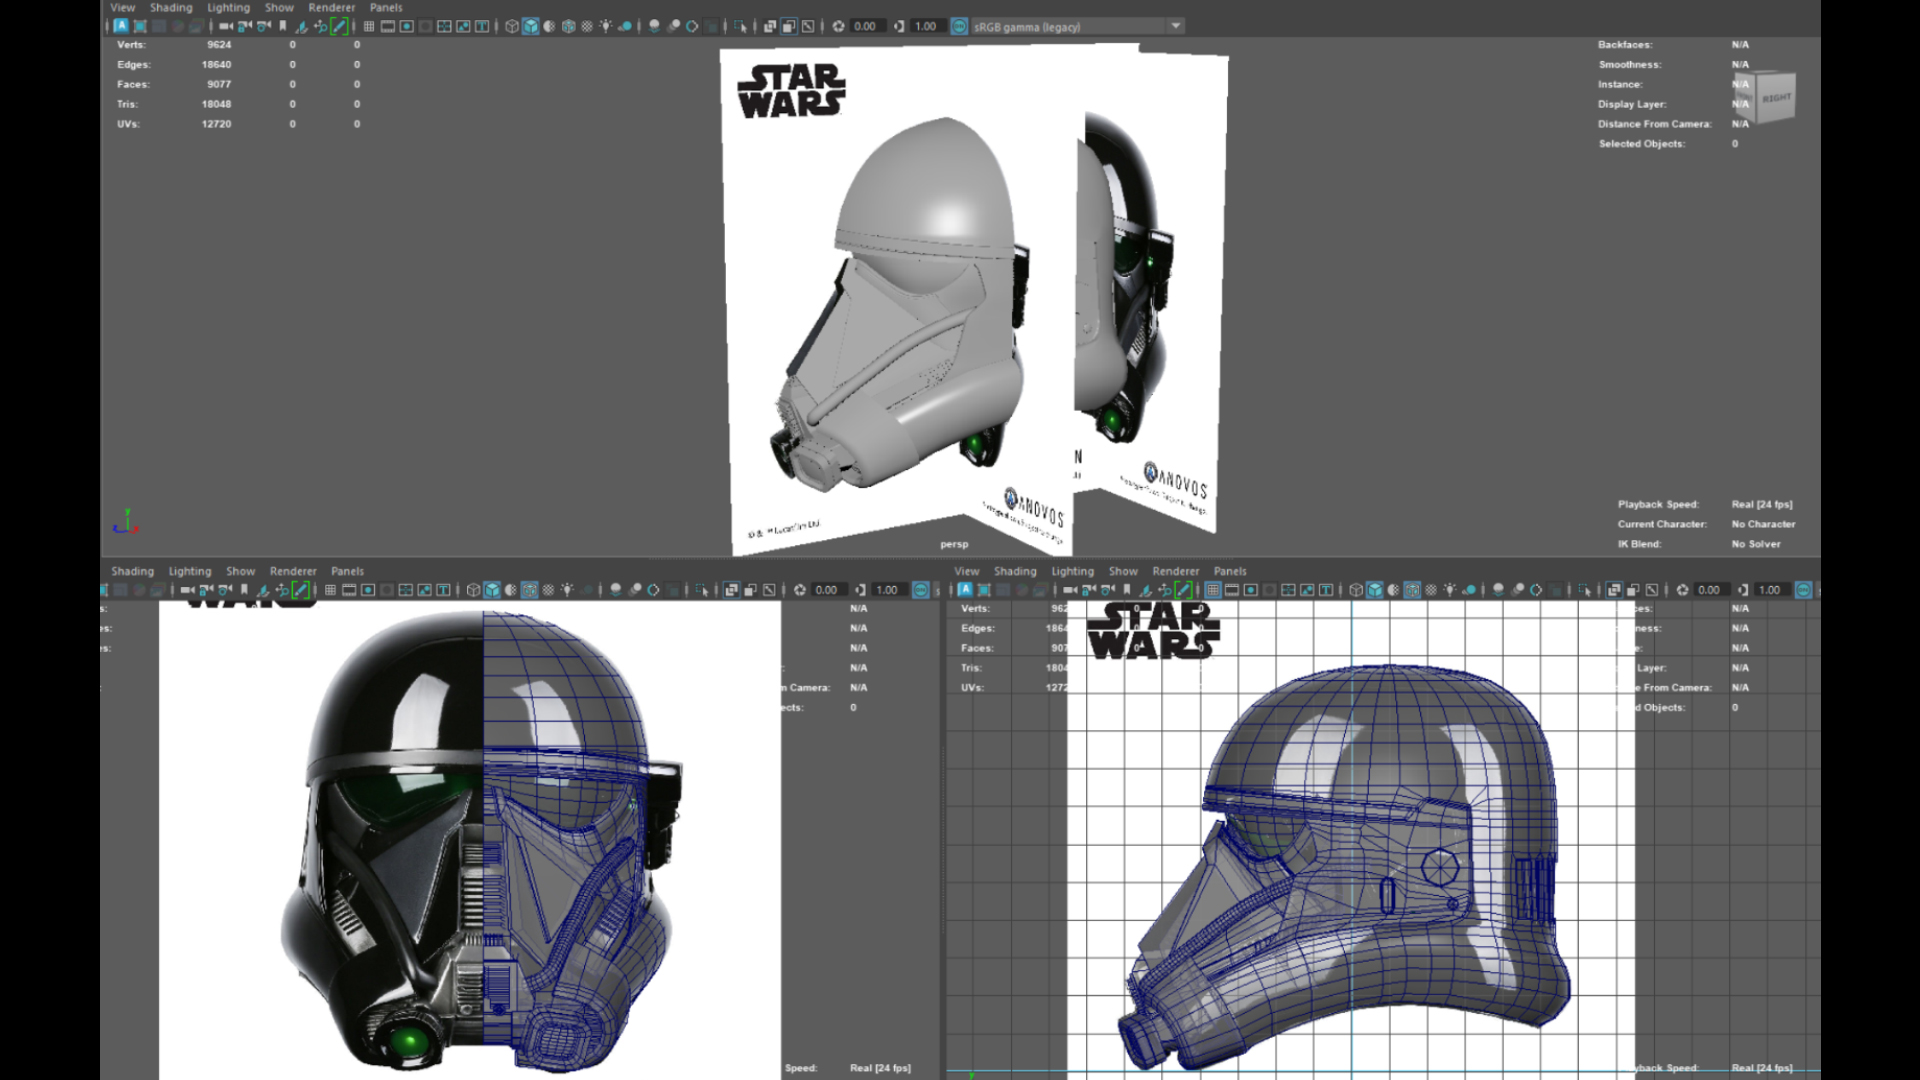Screen dimensions: 1920x1080
Task: Toggle color management icon in top viewport
Action: tap(959, 26)
